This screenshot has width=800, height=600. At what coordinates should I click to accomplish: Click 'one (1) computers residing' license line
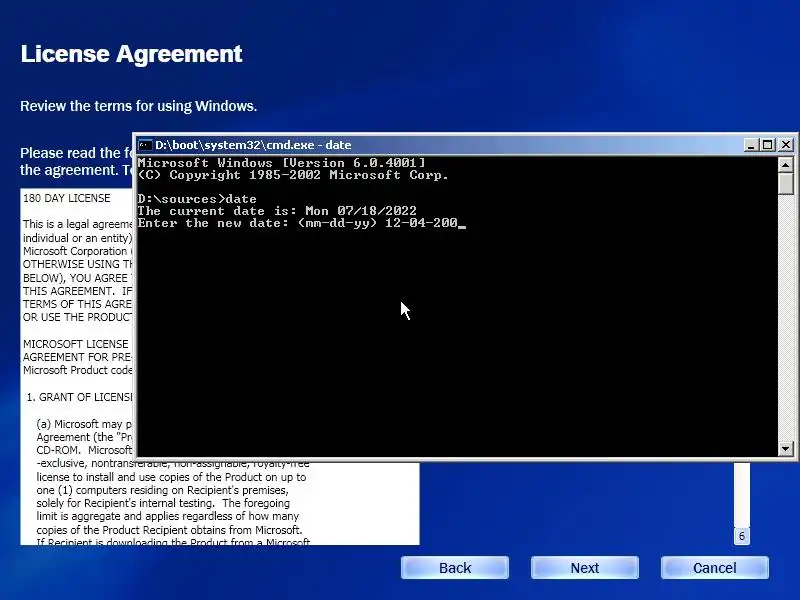pyautogui.click(x=162, y=490)
